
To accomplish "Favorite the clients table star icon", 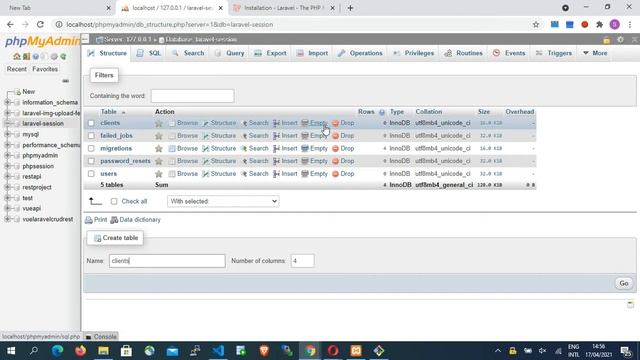I will click(159, 123).
